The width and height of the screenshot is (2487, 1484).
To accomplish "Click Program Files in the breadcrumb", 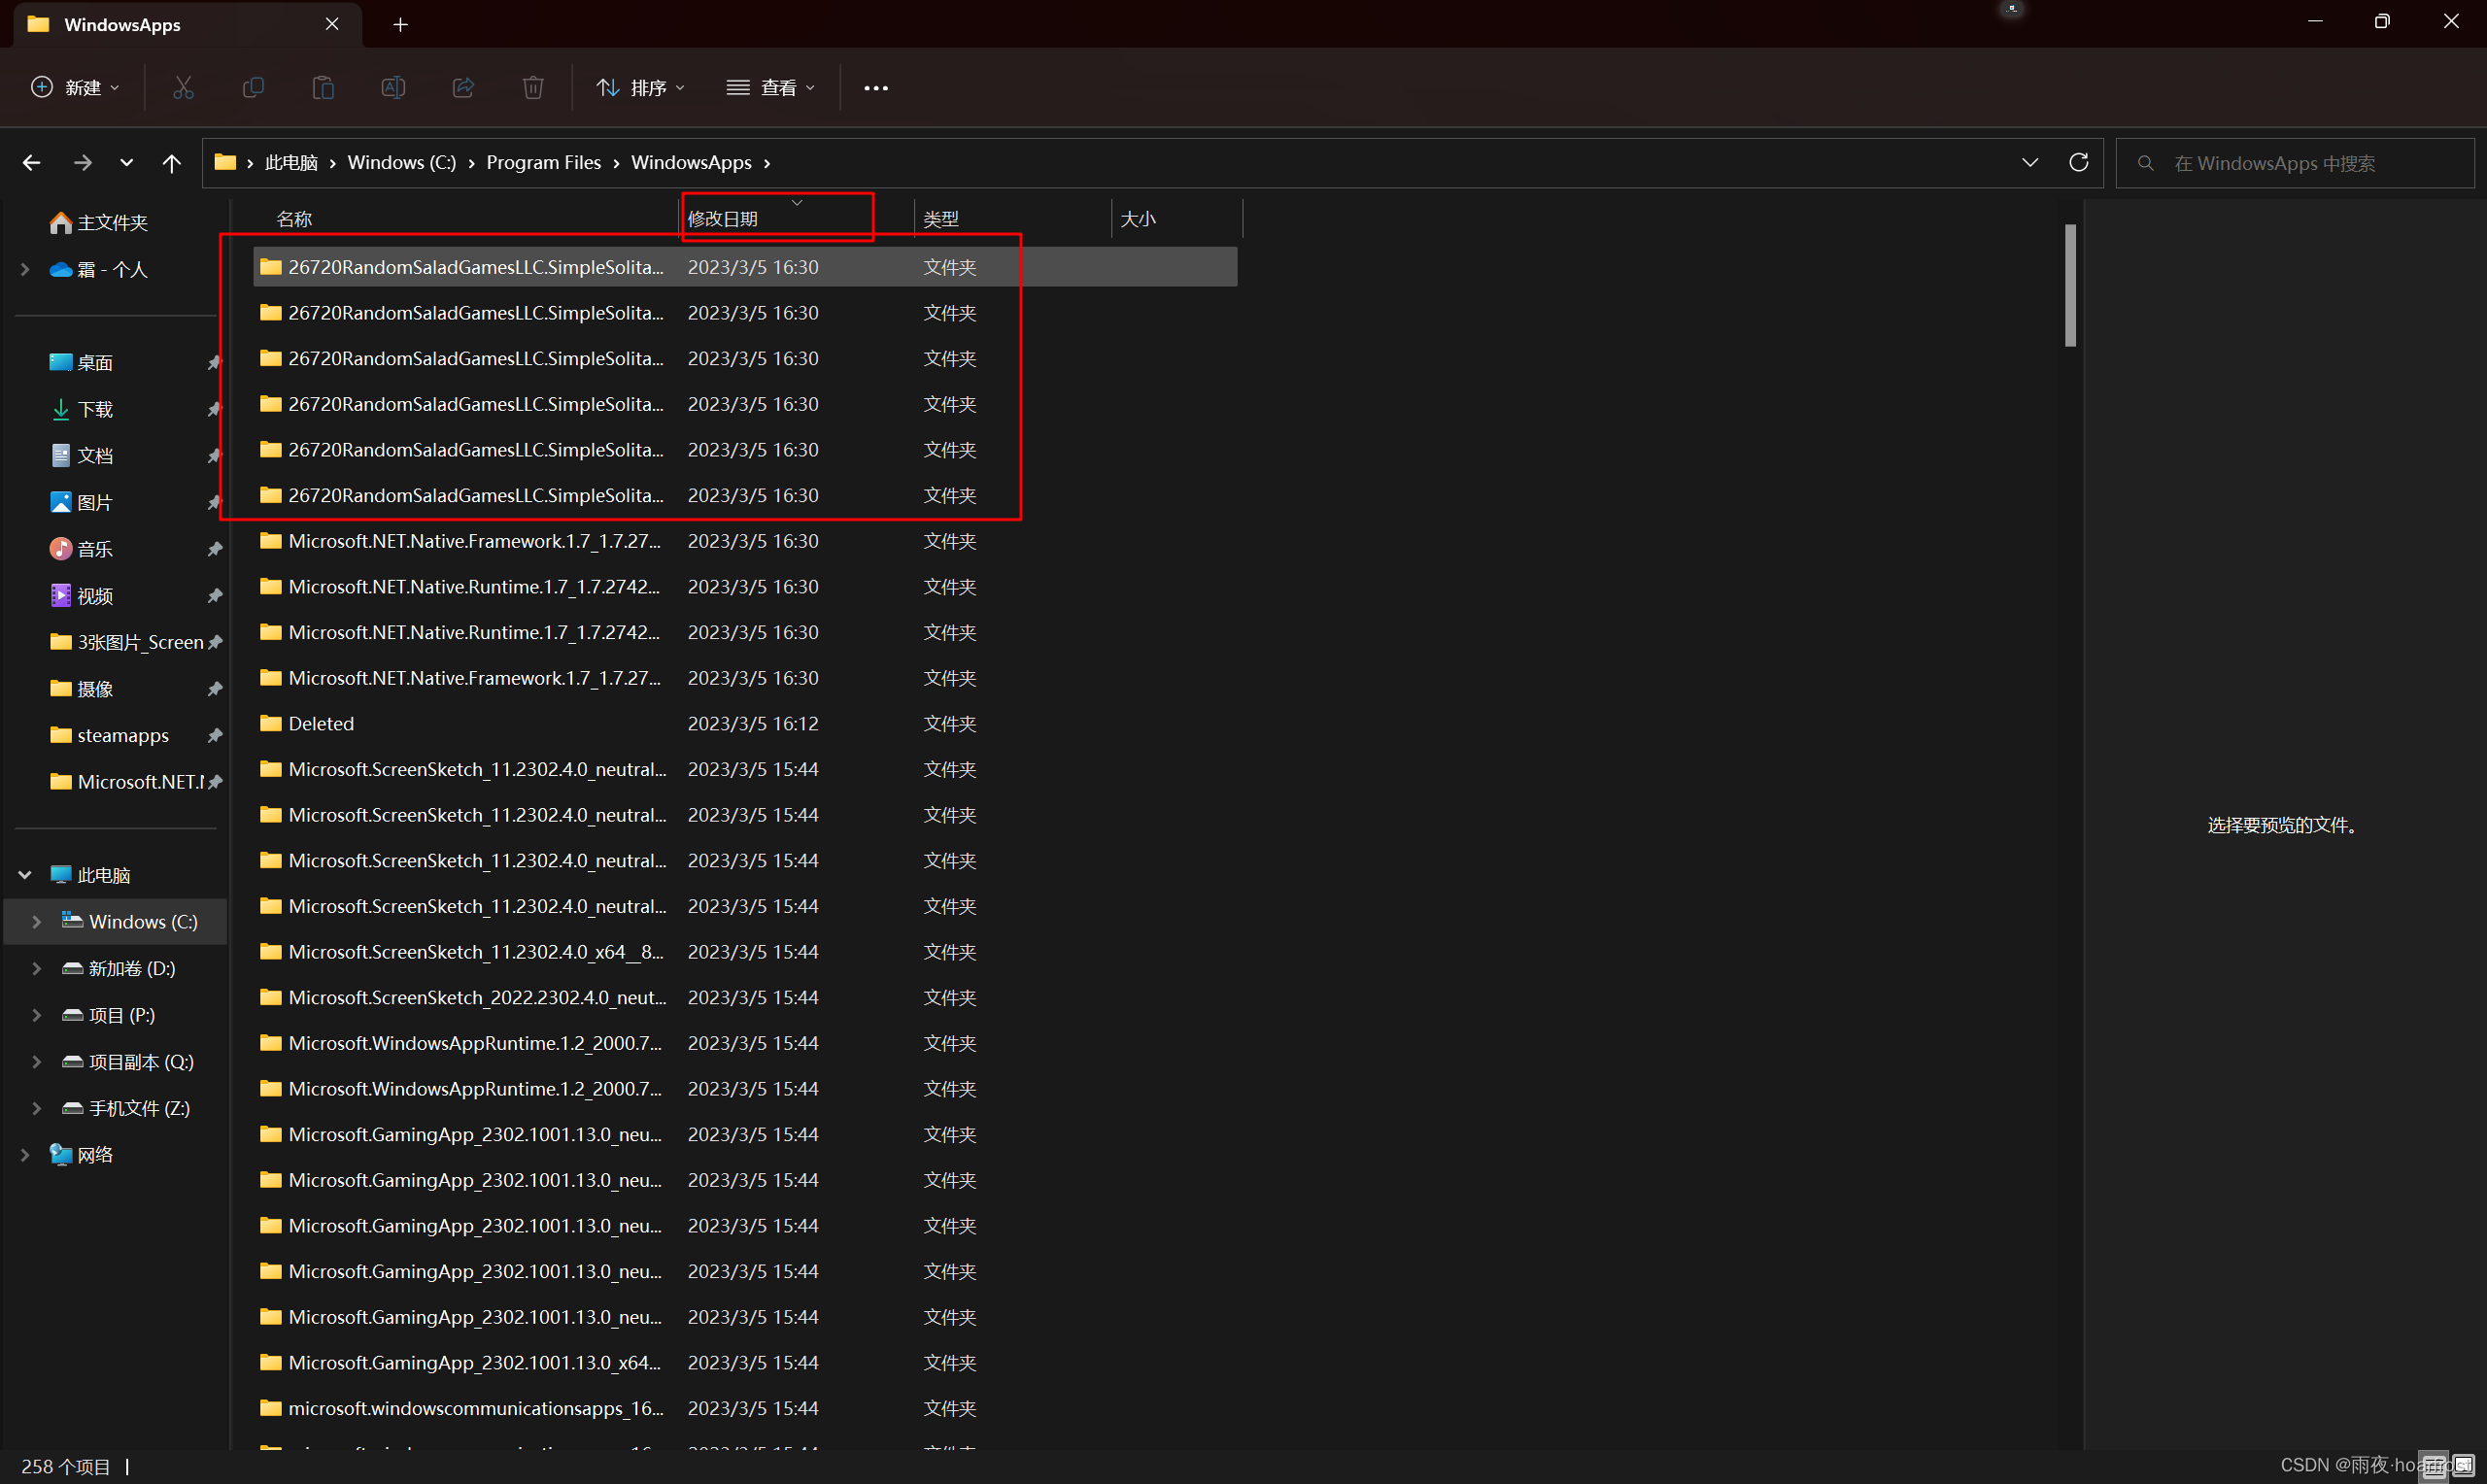I will click(x=544, y=163).
